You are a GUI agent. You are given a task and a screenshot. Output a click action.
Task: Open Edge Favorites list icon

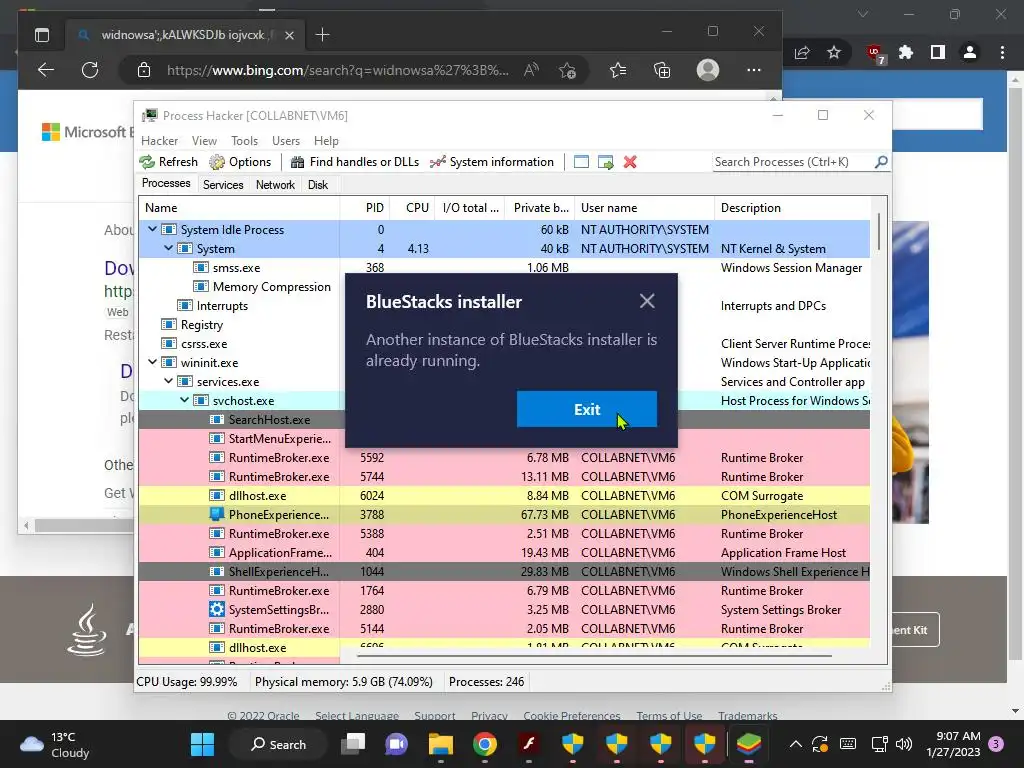[618, 70]
